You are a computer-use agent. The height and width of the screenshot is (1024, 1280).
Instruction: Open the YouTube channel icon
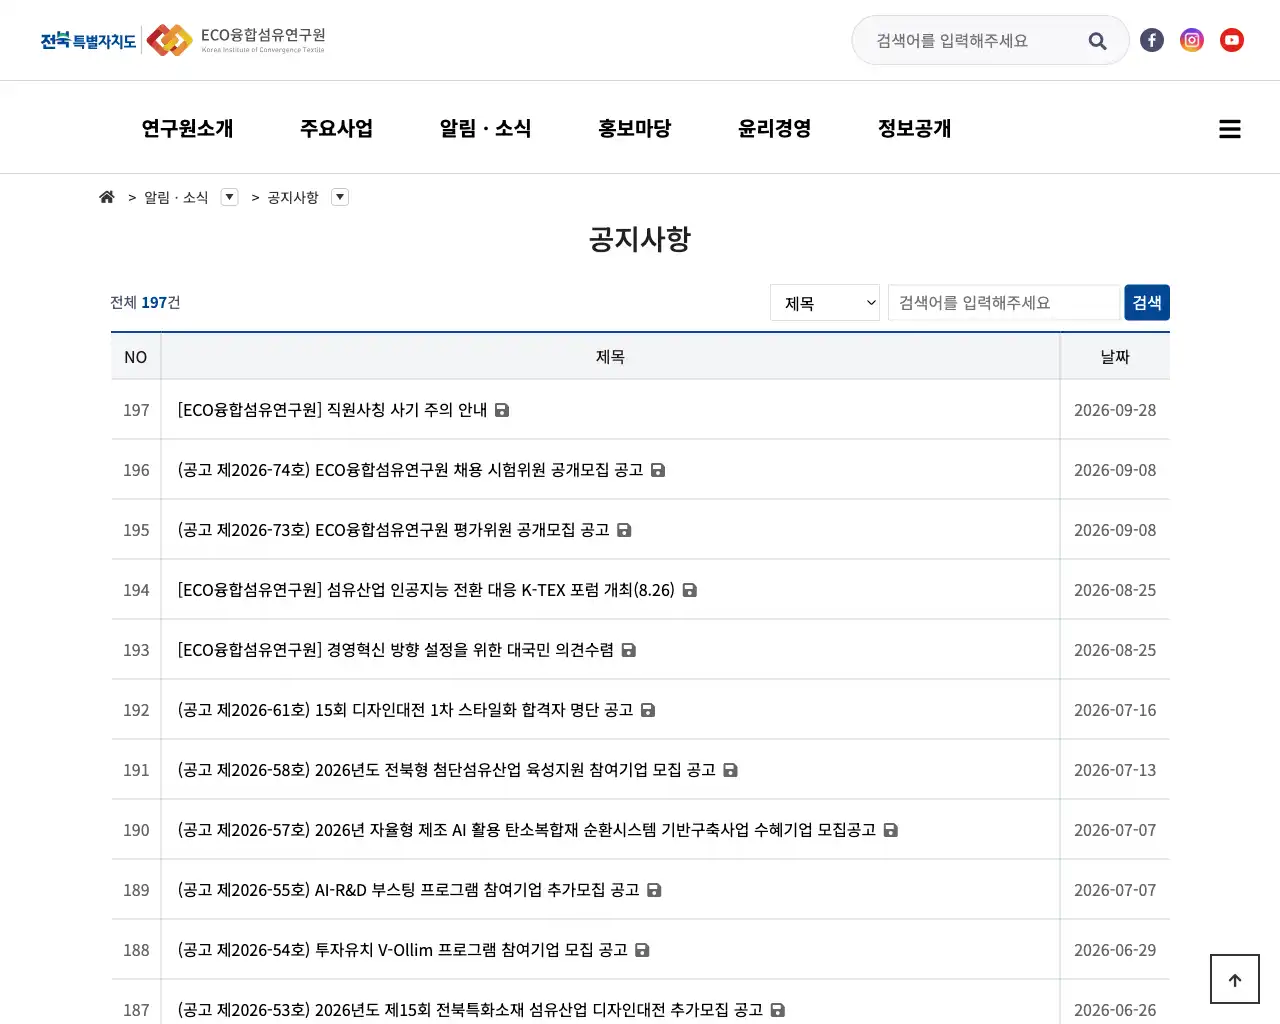(1232, 40)
